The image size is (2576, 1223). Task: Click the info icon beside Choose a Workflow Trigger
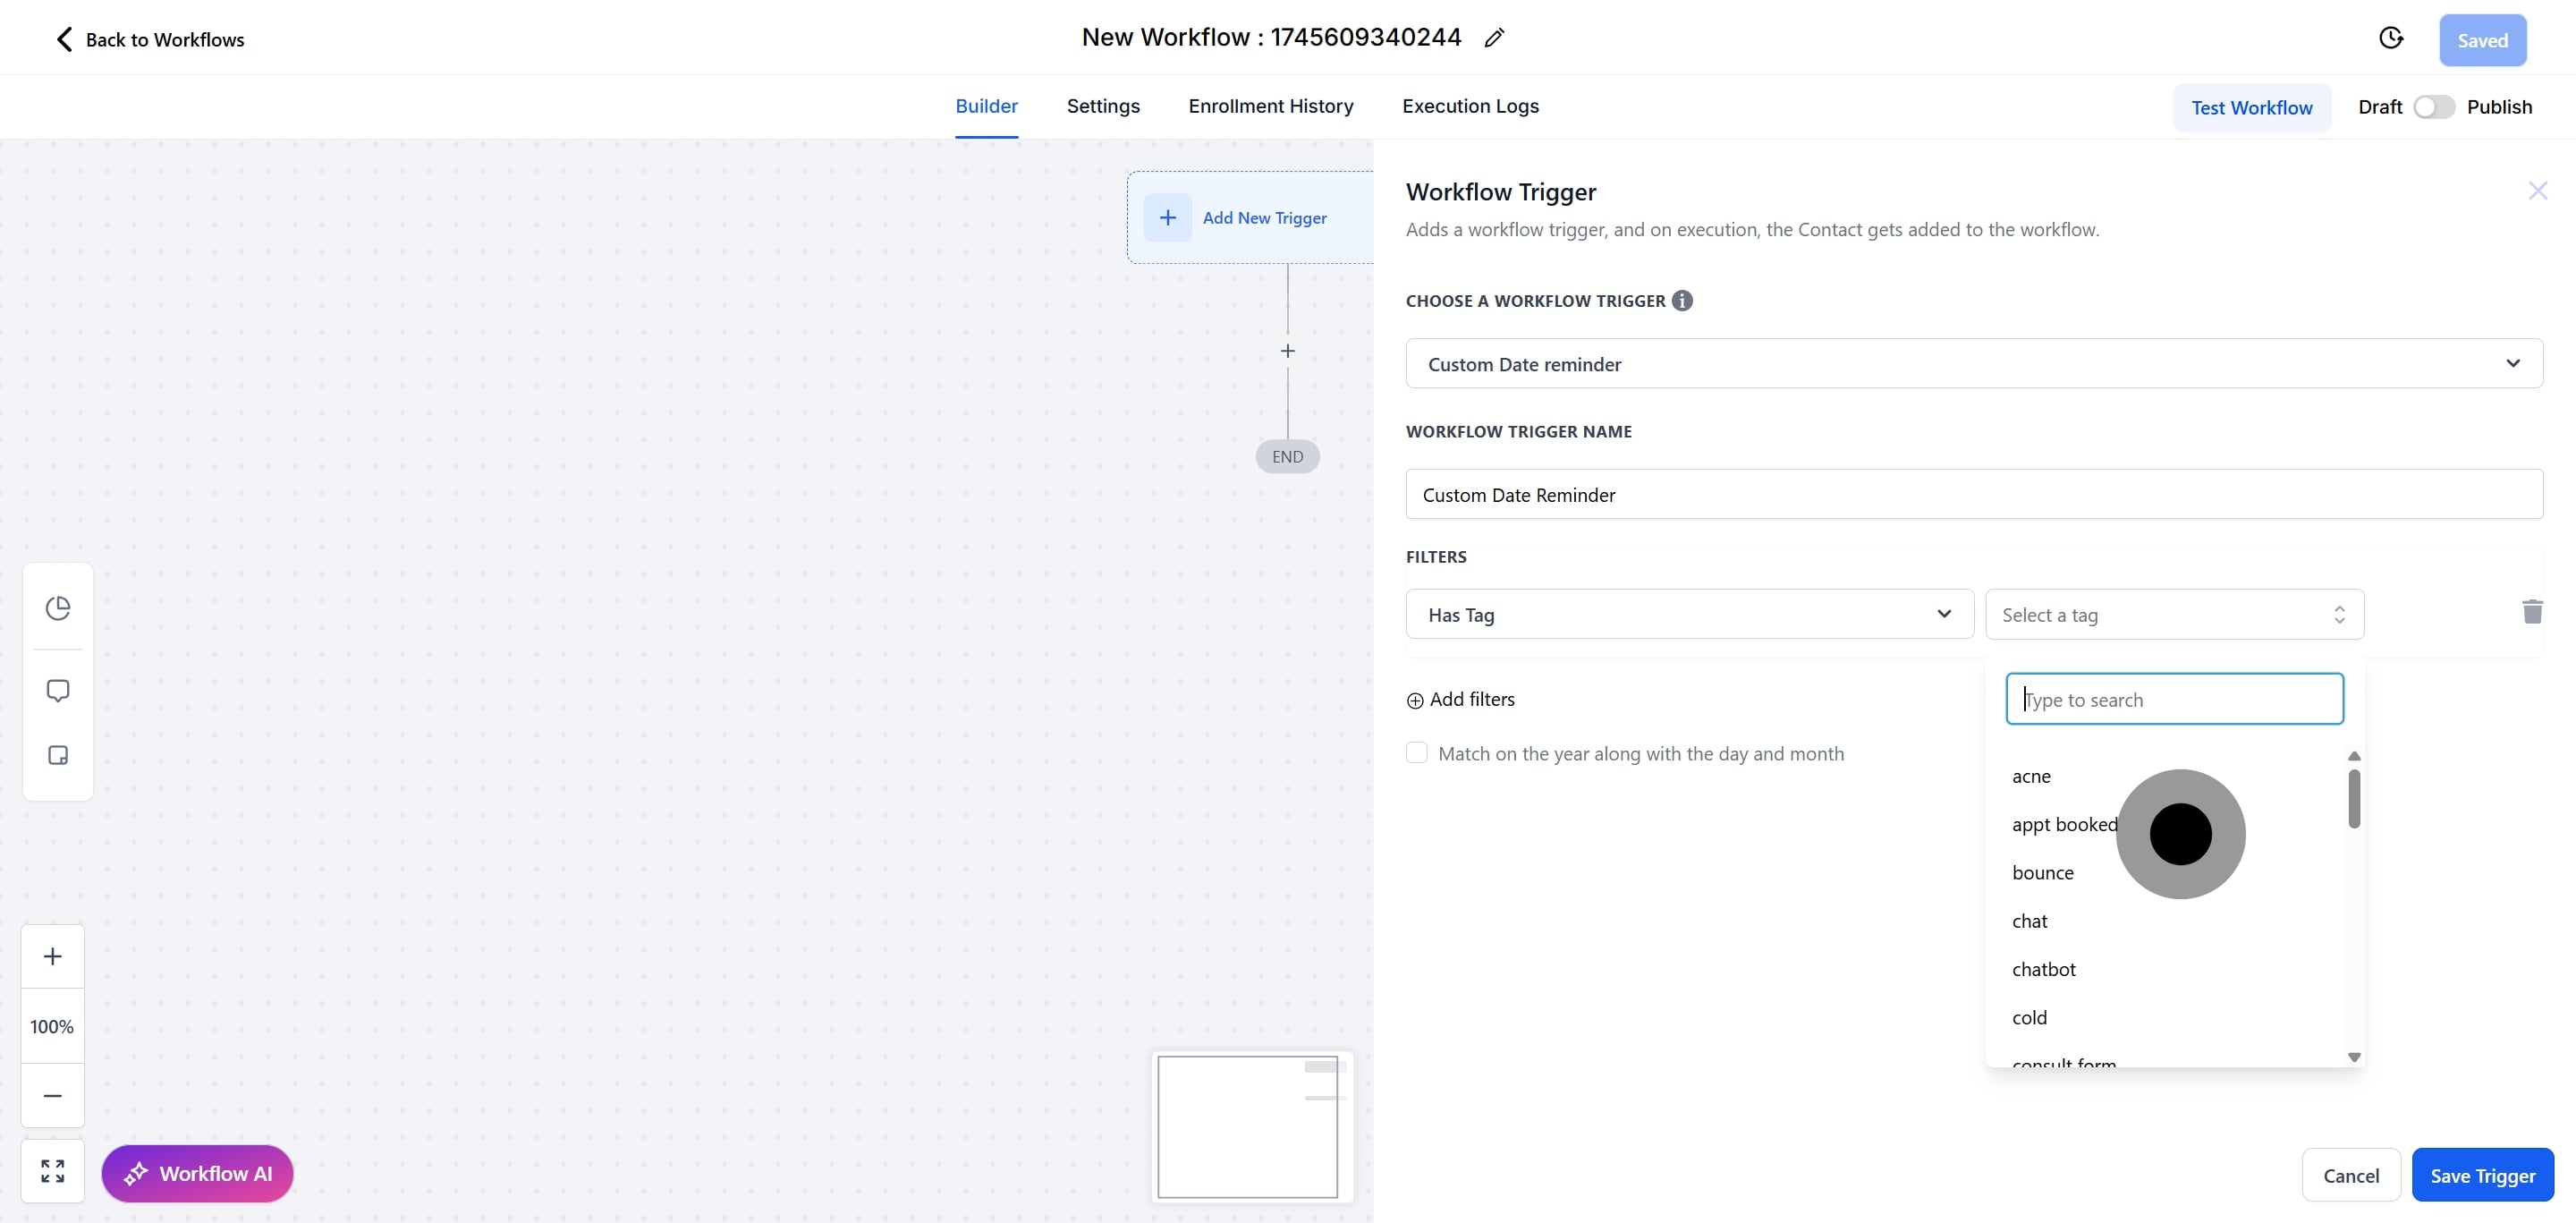(1682, 301)
